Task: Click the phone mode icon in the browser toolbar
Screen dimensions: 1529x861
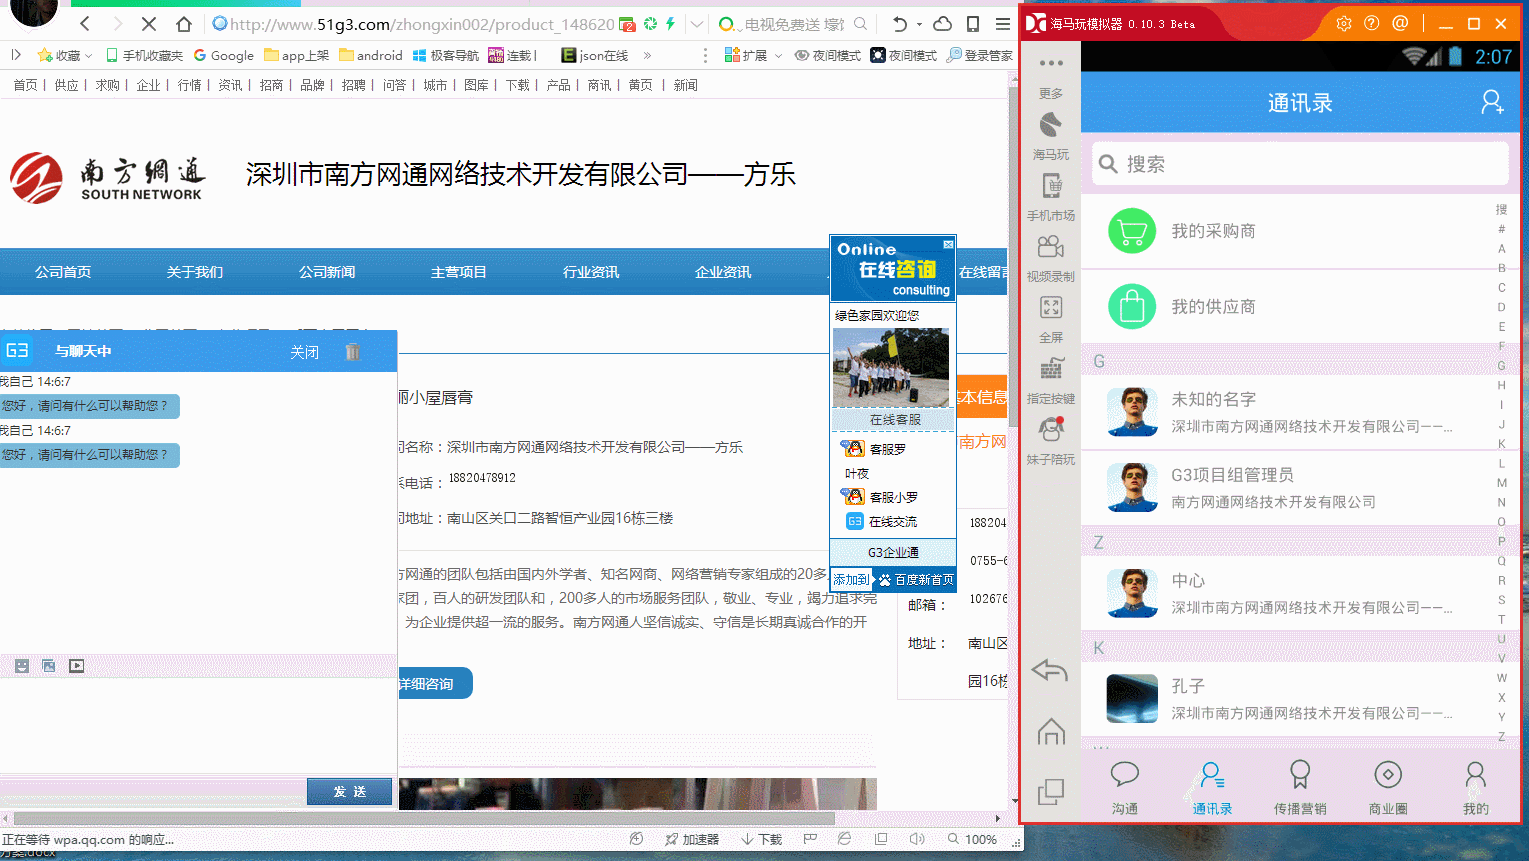Action: (x=973, y=23)
